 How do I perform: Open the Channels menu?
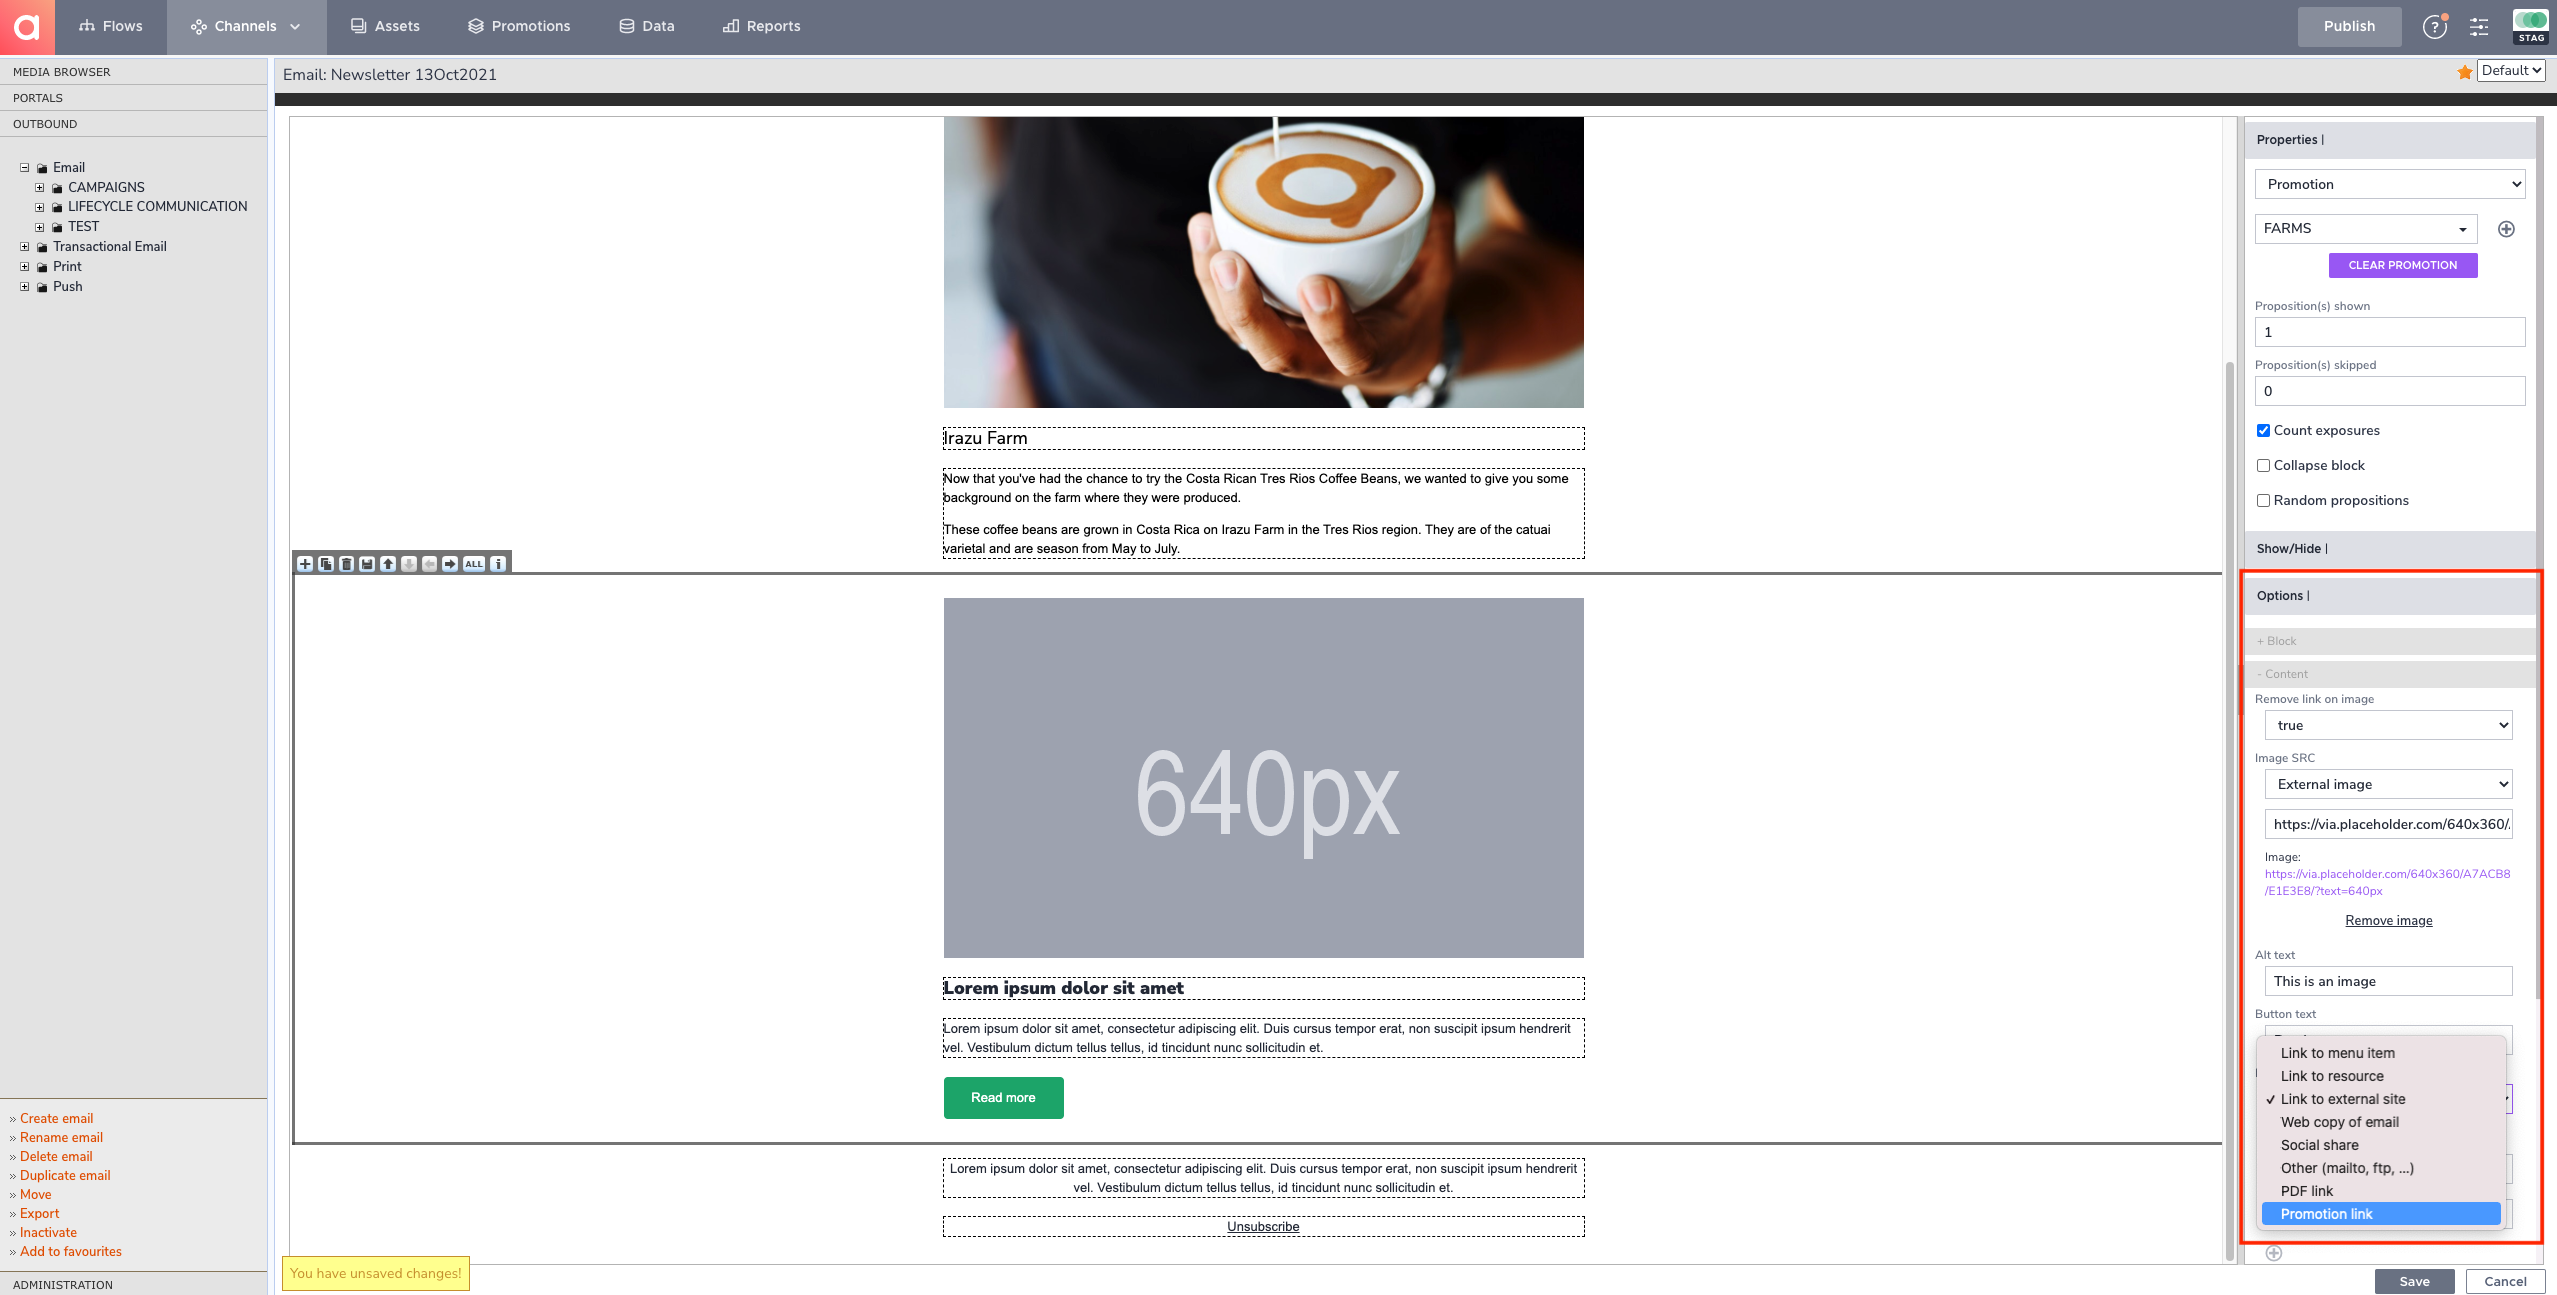click(x=246, y=27)
